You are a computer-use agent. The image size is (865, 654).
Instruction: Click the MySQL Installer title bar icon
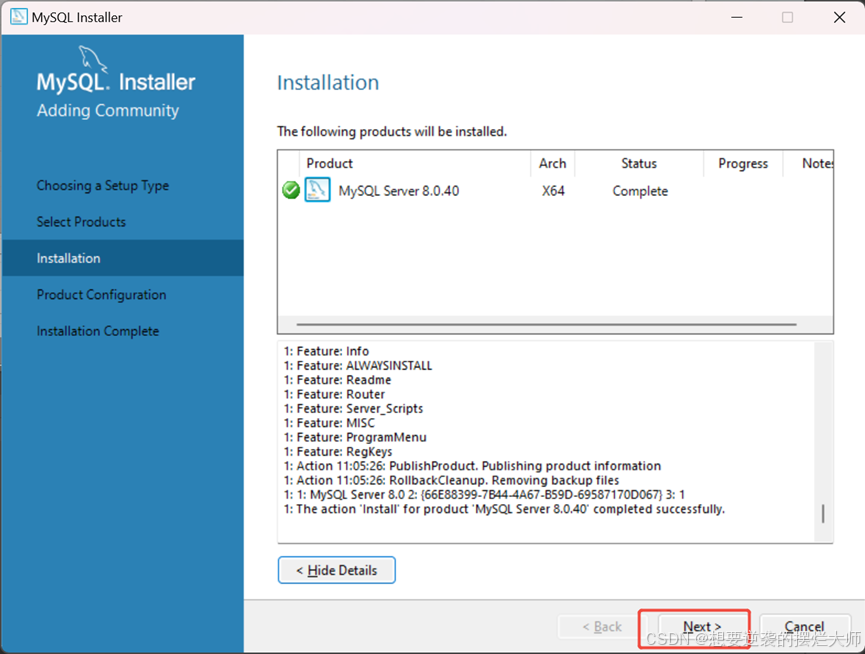tap(19, 17)
